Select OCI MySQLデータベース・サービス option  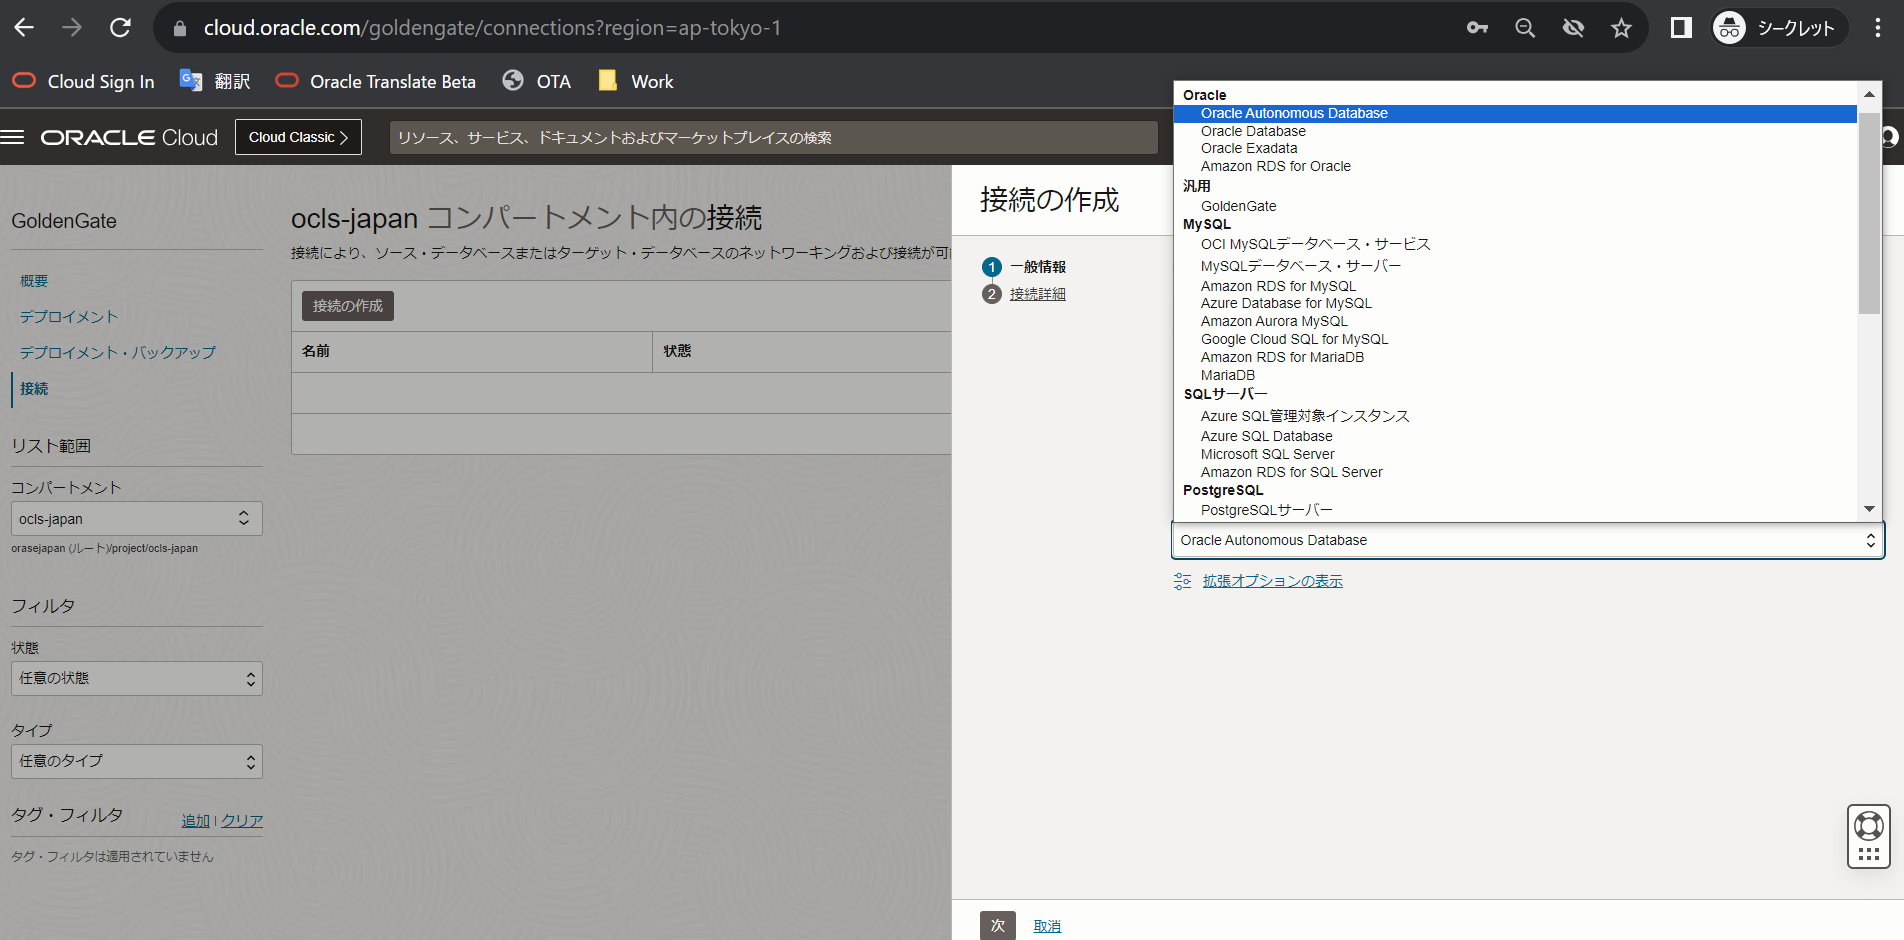[1315, 244]
